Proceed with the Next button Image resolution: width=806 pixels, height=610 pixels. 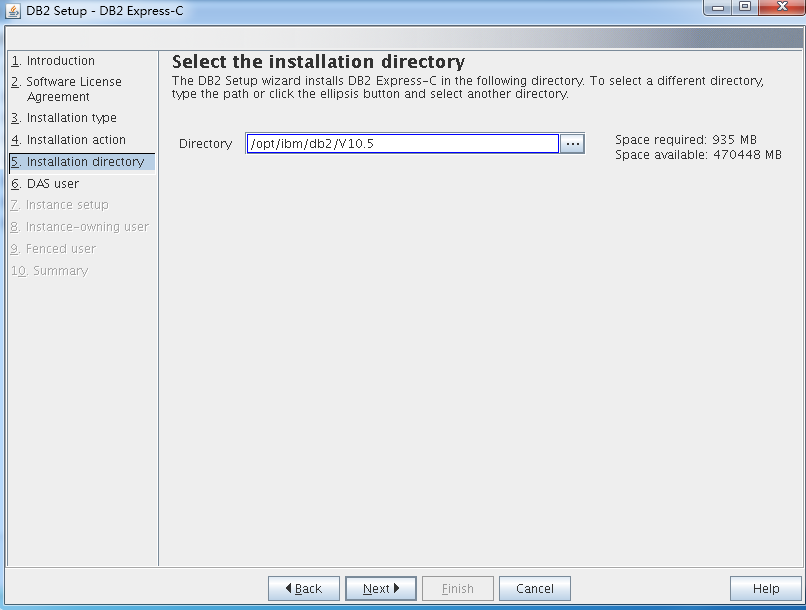381,588
